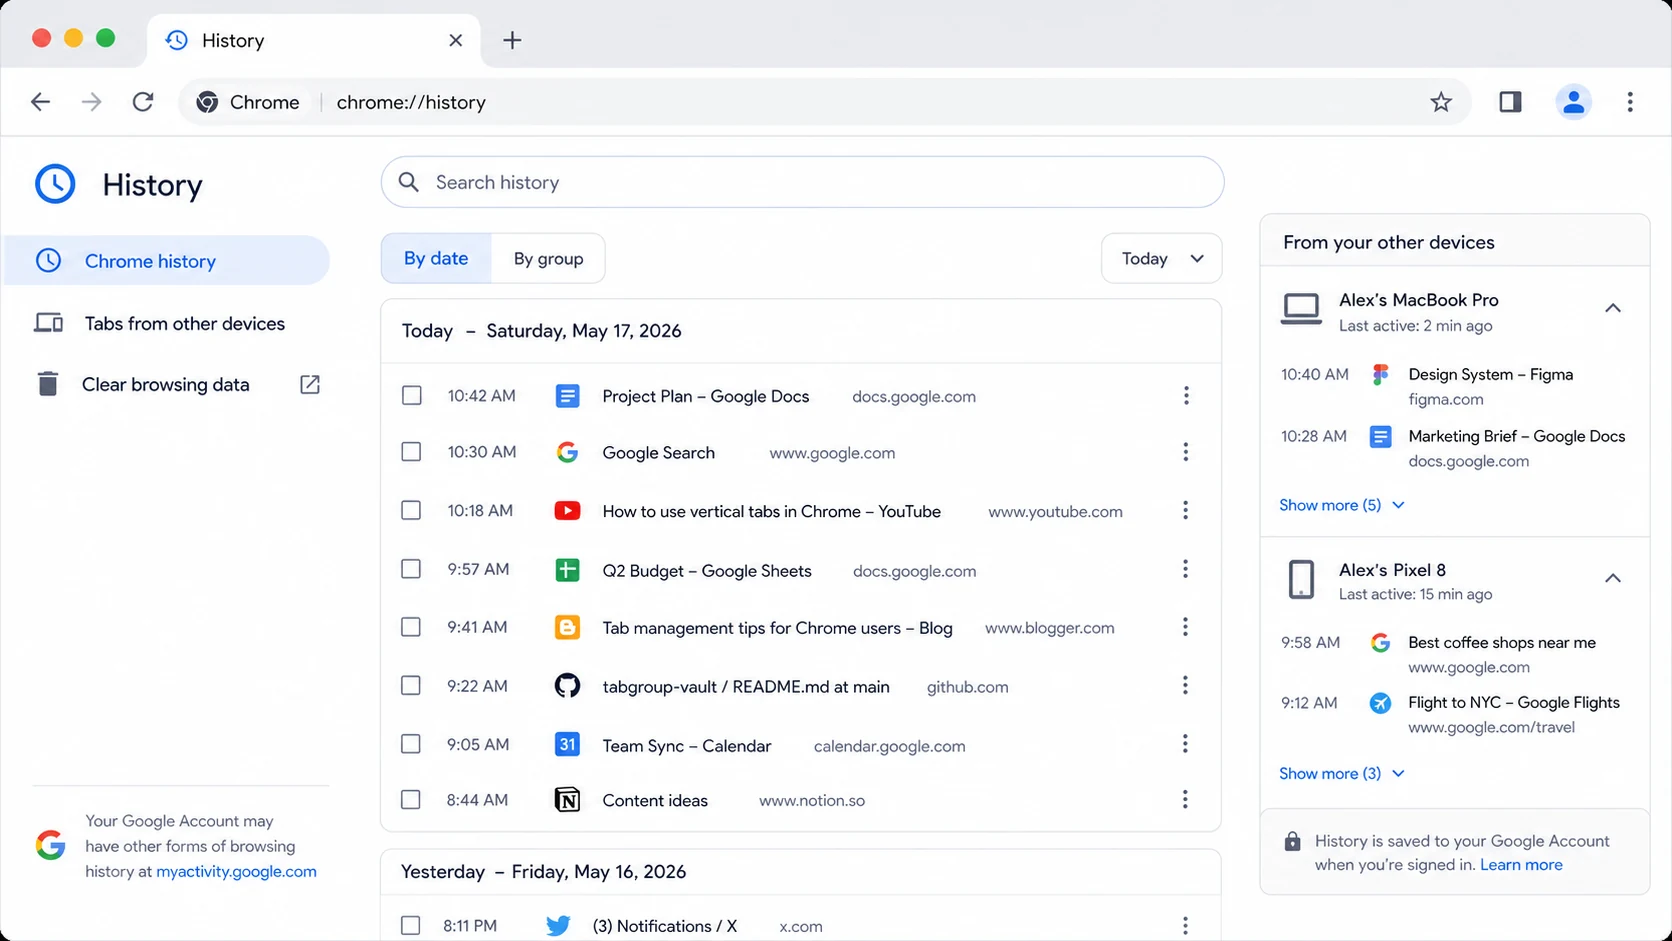Image resolution: width=1672 pixels, height=941 pixels.
Task: Open Project Plan – Google Docs entry
Action: [x=706, y=396]
